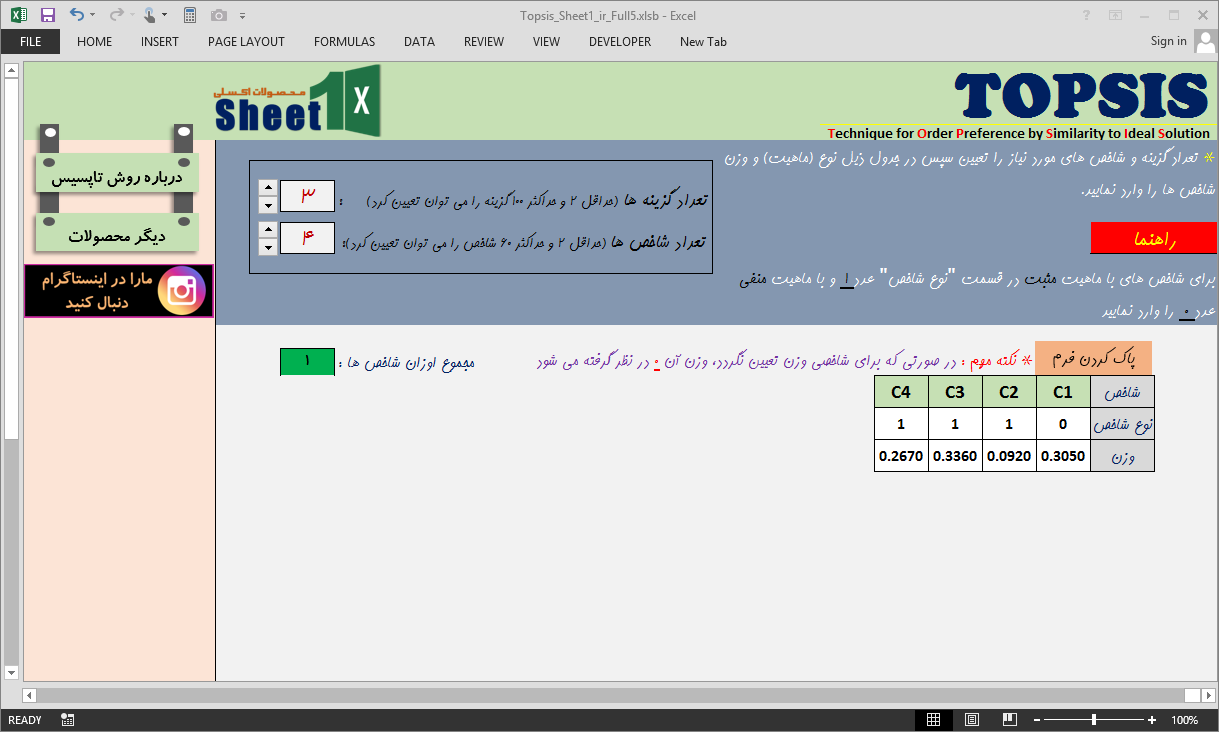Screen dimensions: 1219x732
Task: Open the Undo history dropdown arrow
Action: point(93,15)
